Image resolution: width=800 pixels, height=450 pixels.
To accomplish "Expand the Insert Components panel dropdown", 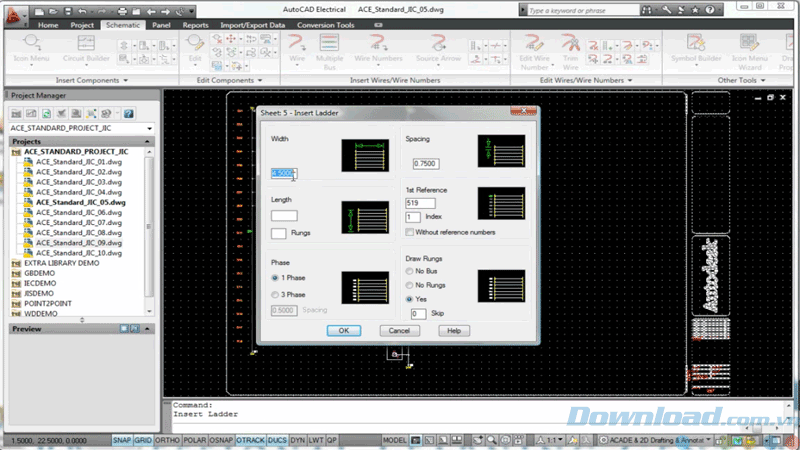I will pos(126,81).
